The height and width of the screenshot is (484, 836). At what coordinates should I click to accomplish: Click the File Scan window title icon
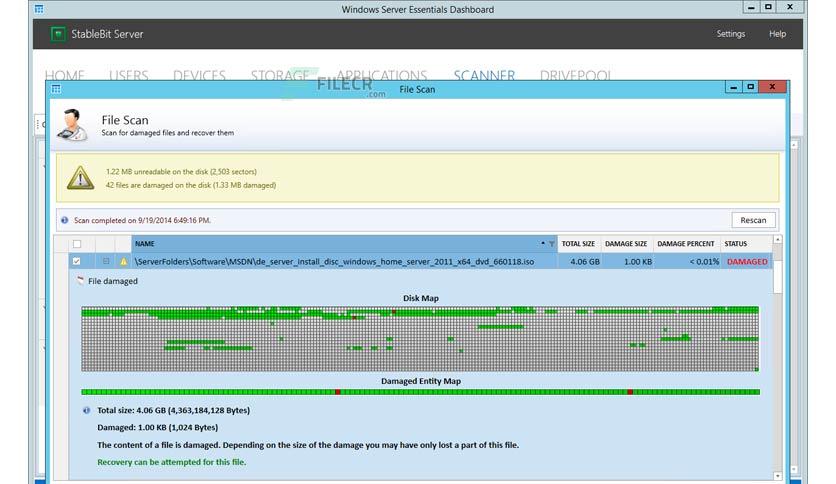pos(56,89)
